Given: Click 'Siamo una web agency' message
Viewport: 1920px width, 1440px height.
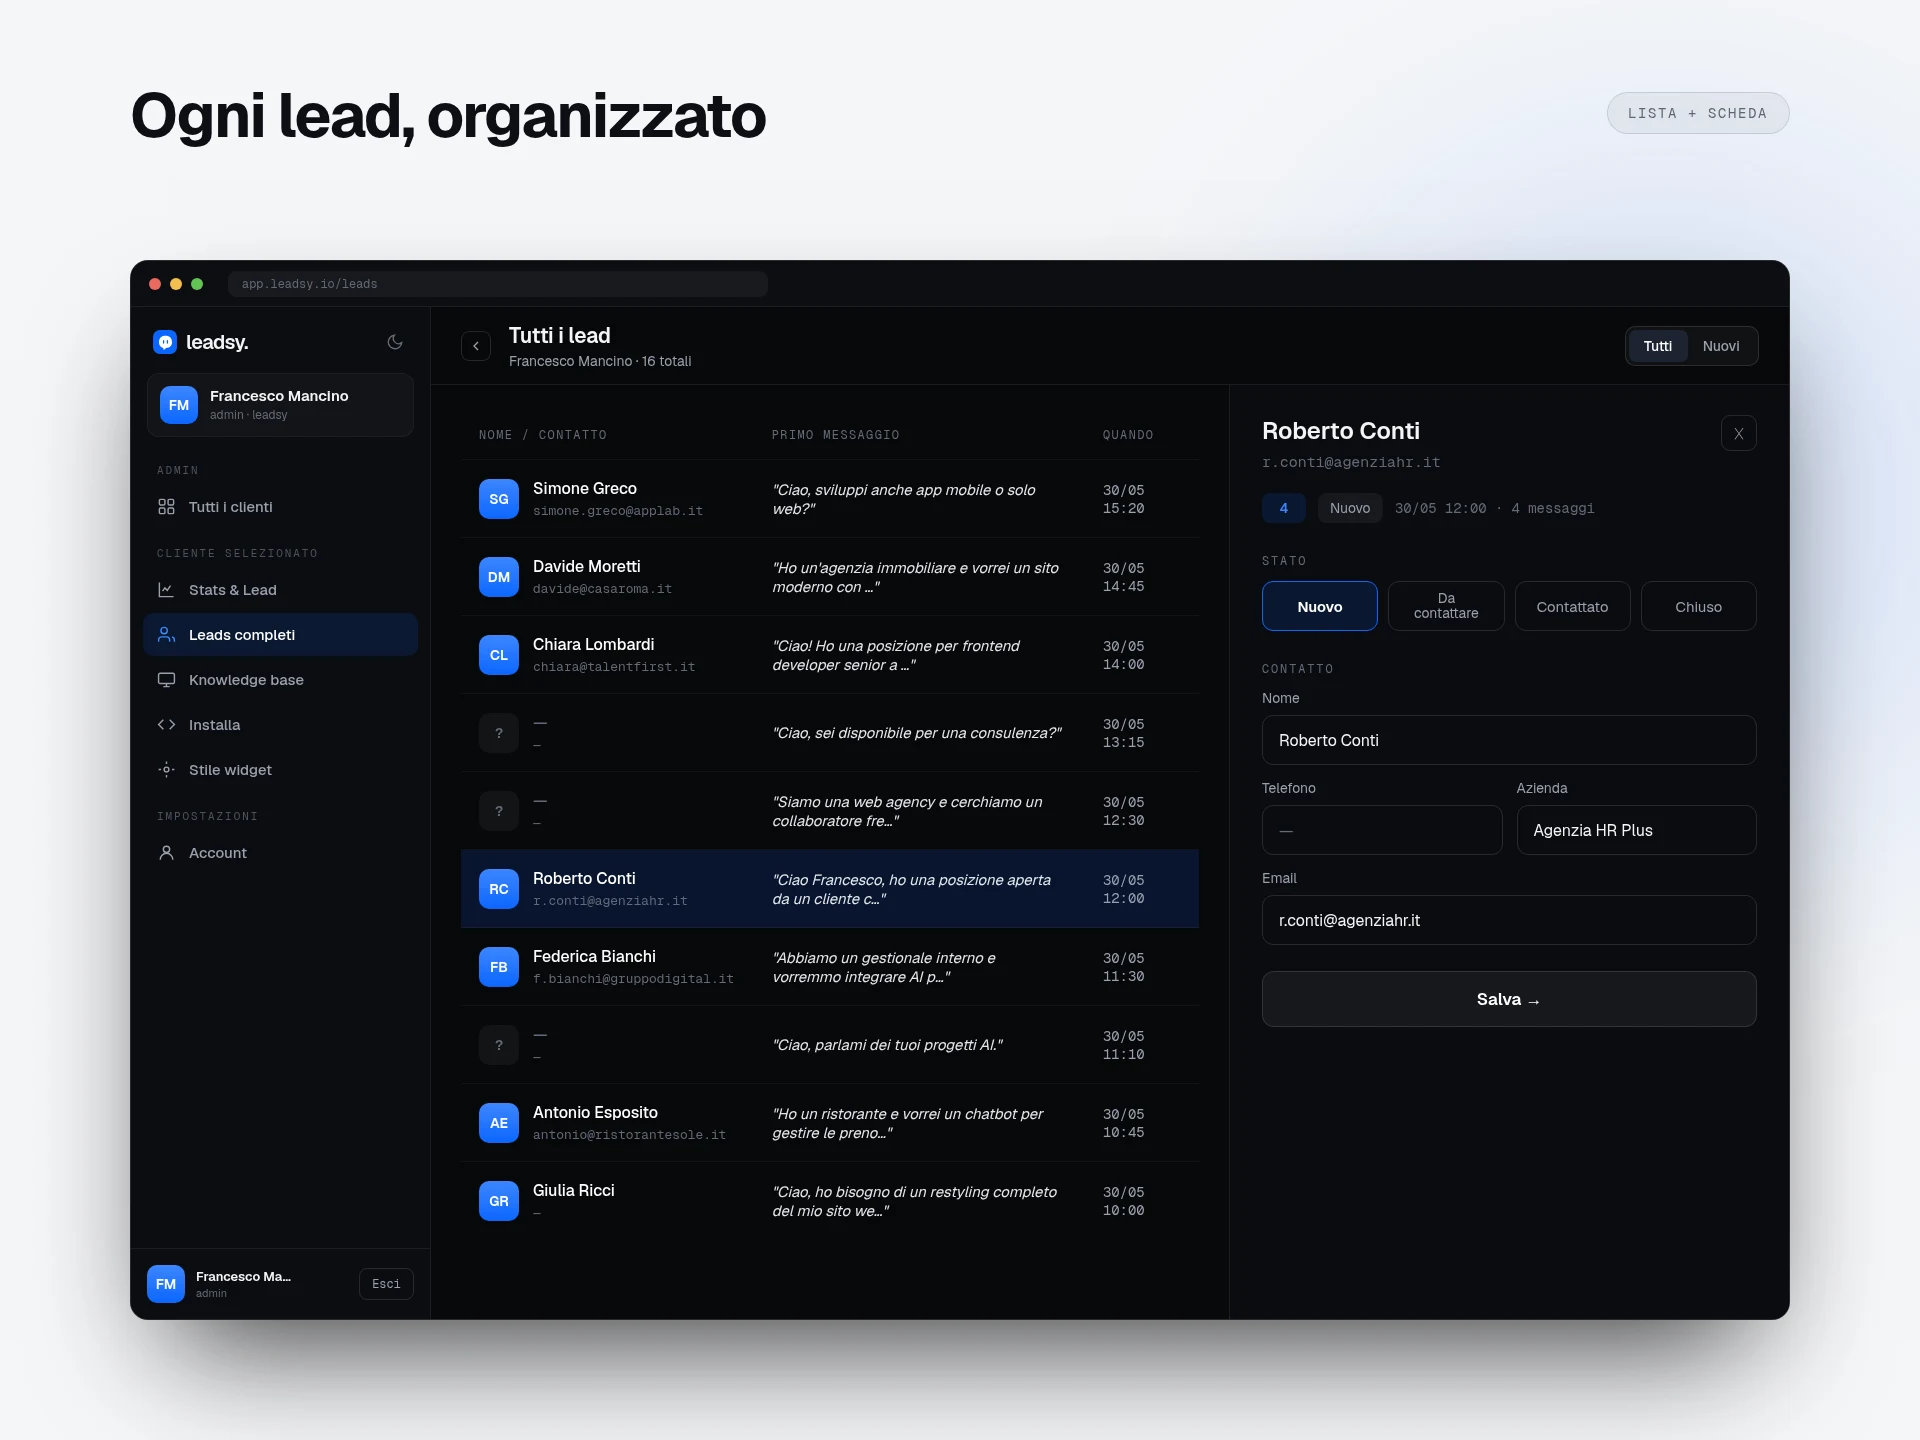Looking at the screenshot, I should coord(907,811).
